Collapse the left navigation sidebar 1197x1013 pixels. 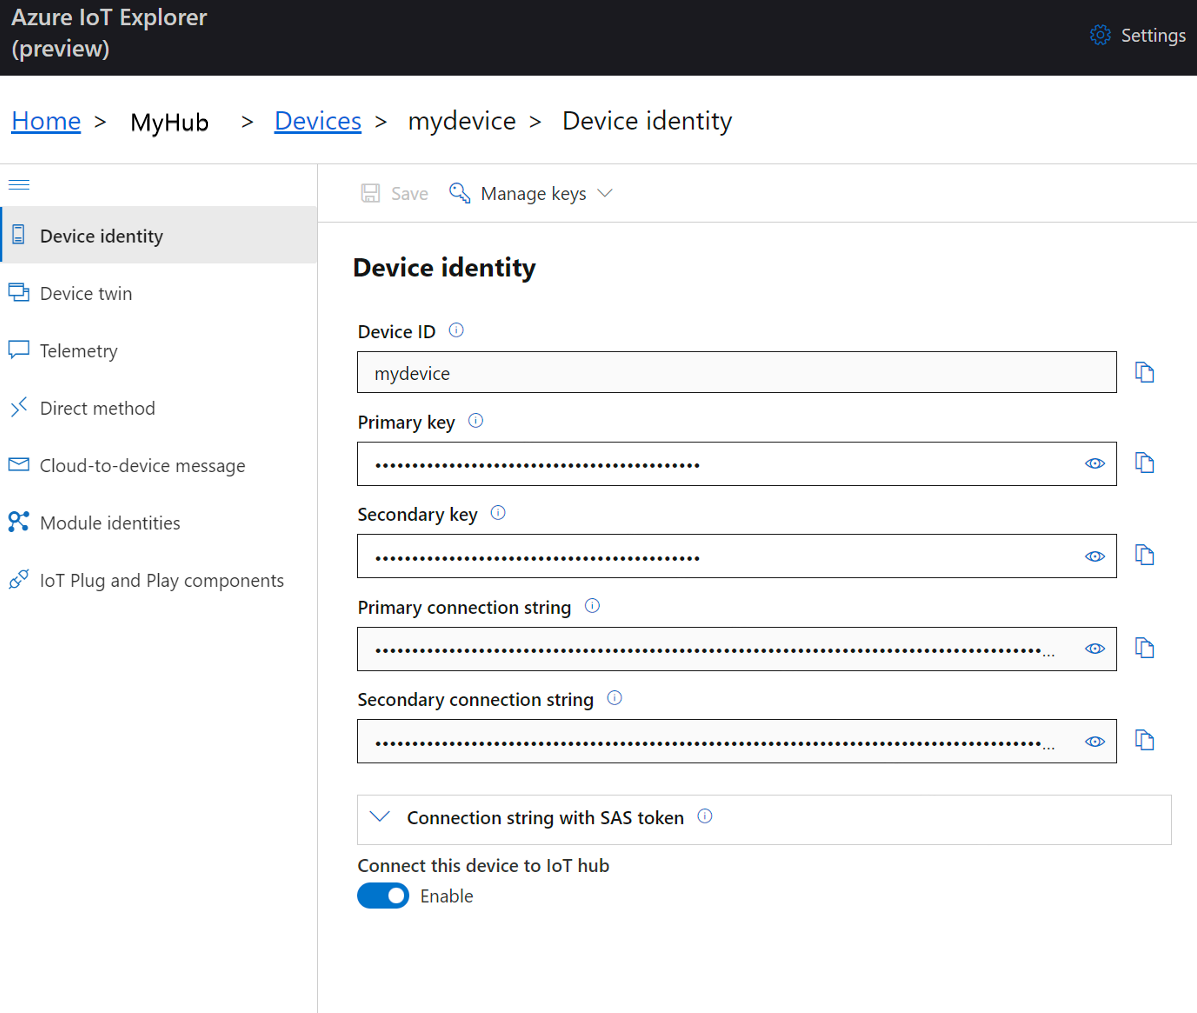coord(18,184)
